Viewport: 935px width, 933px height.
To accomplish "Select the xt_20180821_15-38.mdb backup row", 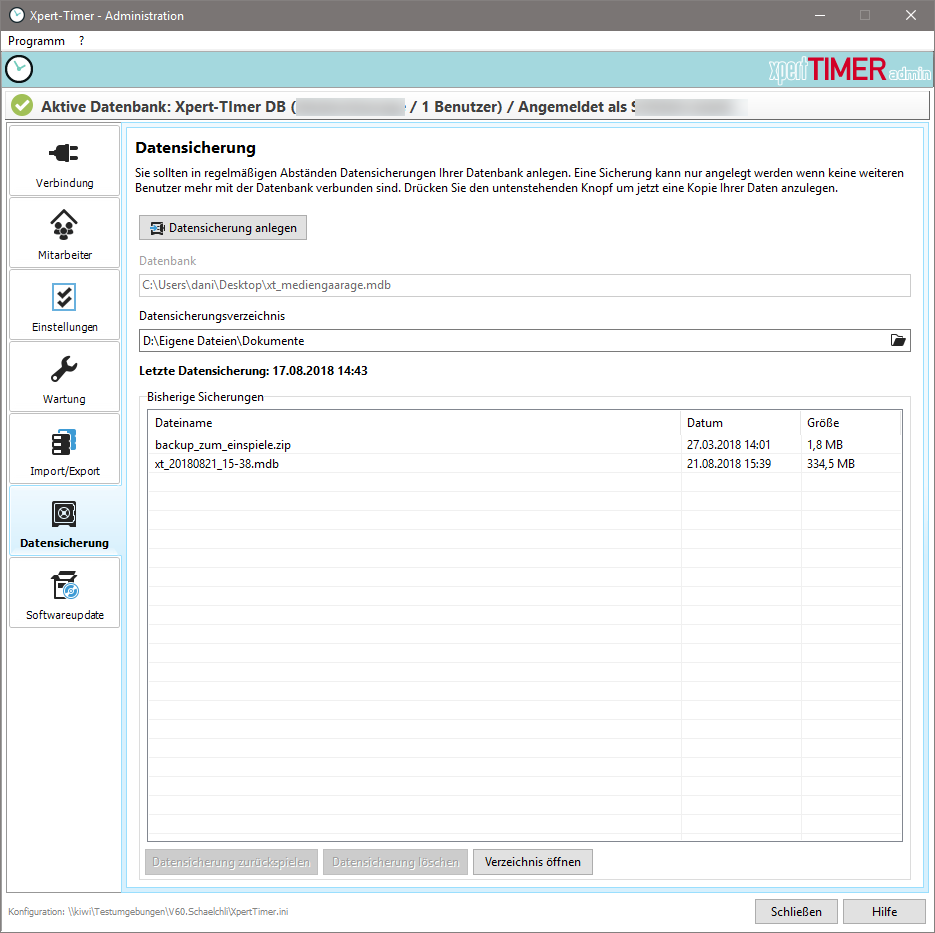I will tap(216, 464).
